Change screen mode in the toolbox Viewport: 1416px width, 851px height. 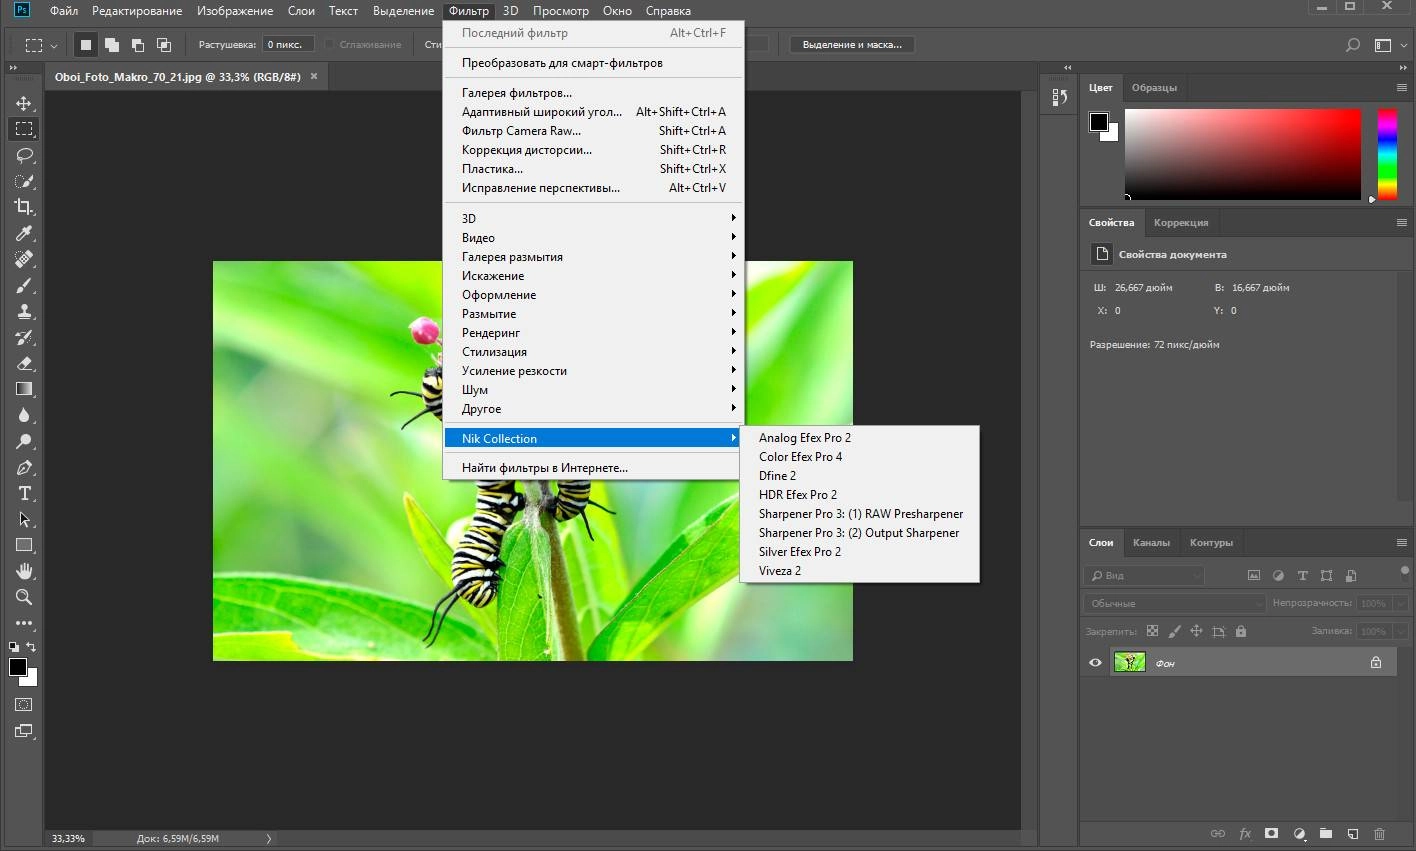pyautogui.click(x=24, y=731)
